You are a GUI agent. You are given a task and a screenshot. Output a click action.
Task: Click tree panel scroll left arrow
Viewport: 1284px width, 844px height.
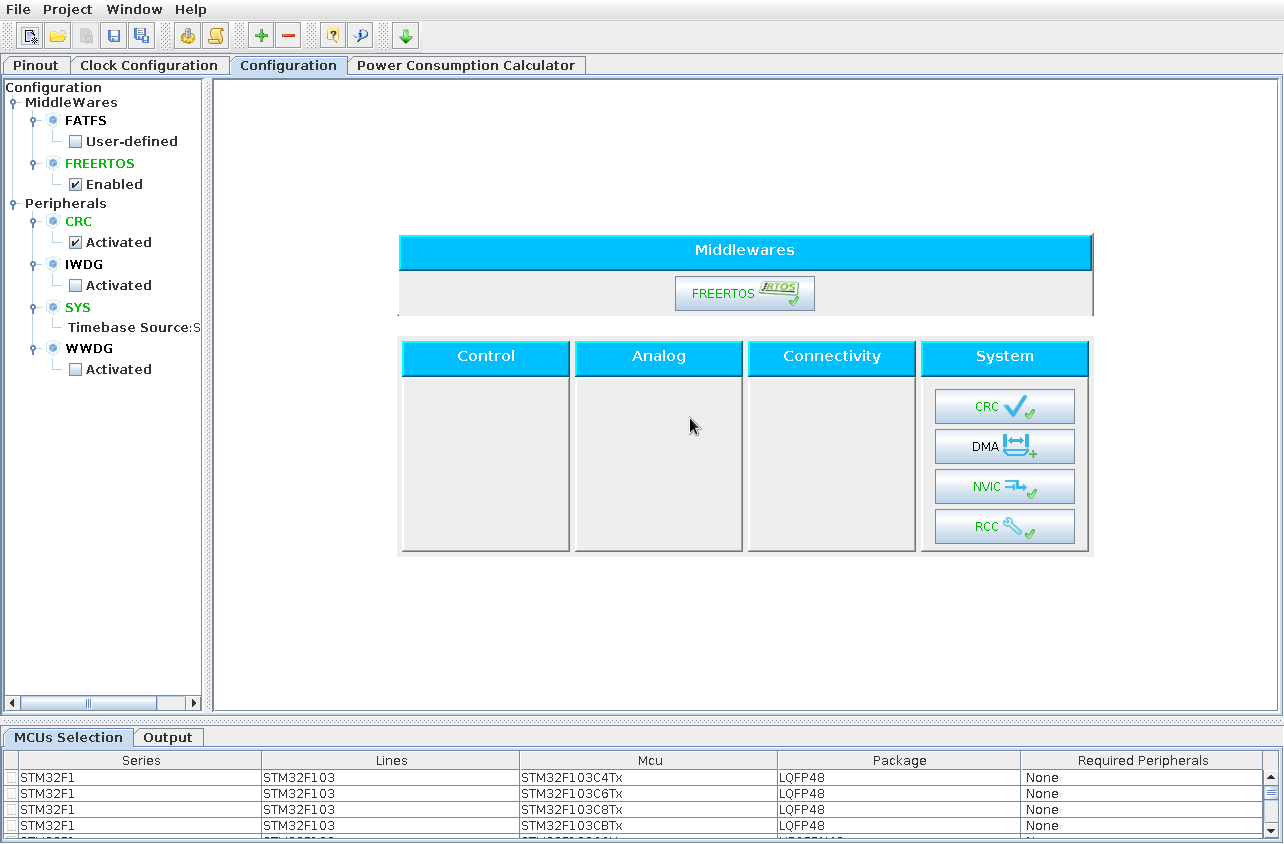[12, 703]
